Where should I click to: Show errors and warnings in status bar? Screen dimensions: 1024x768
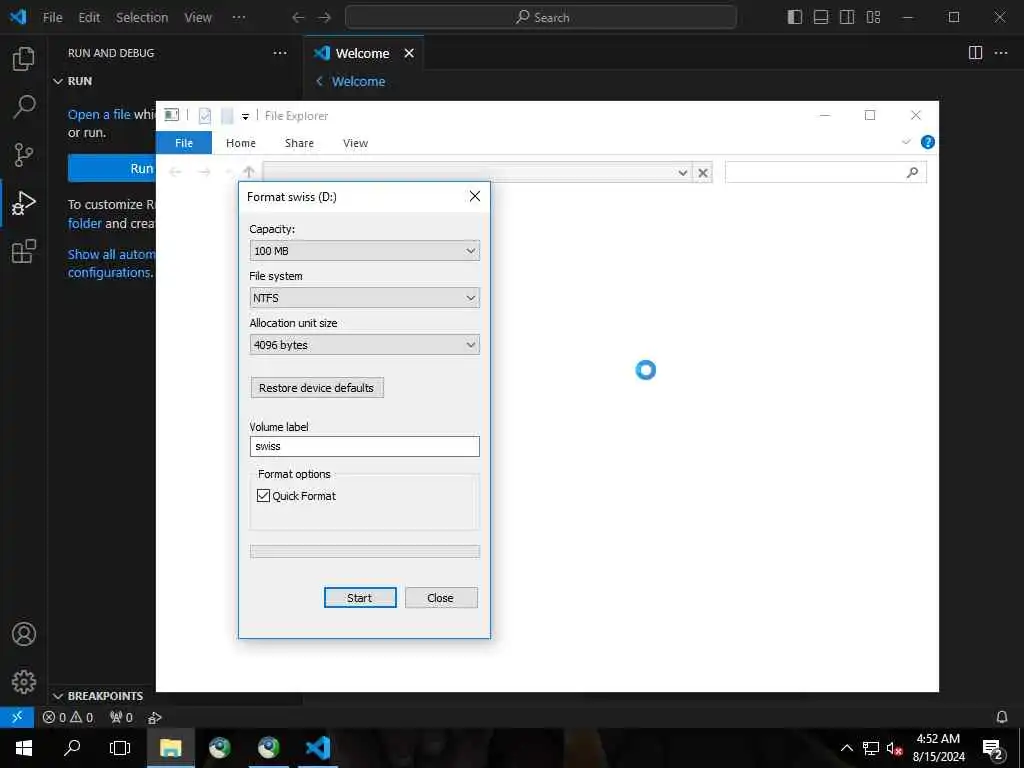click(x=68, y=717)
